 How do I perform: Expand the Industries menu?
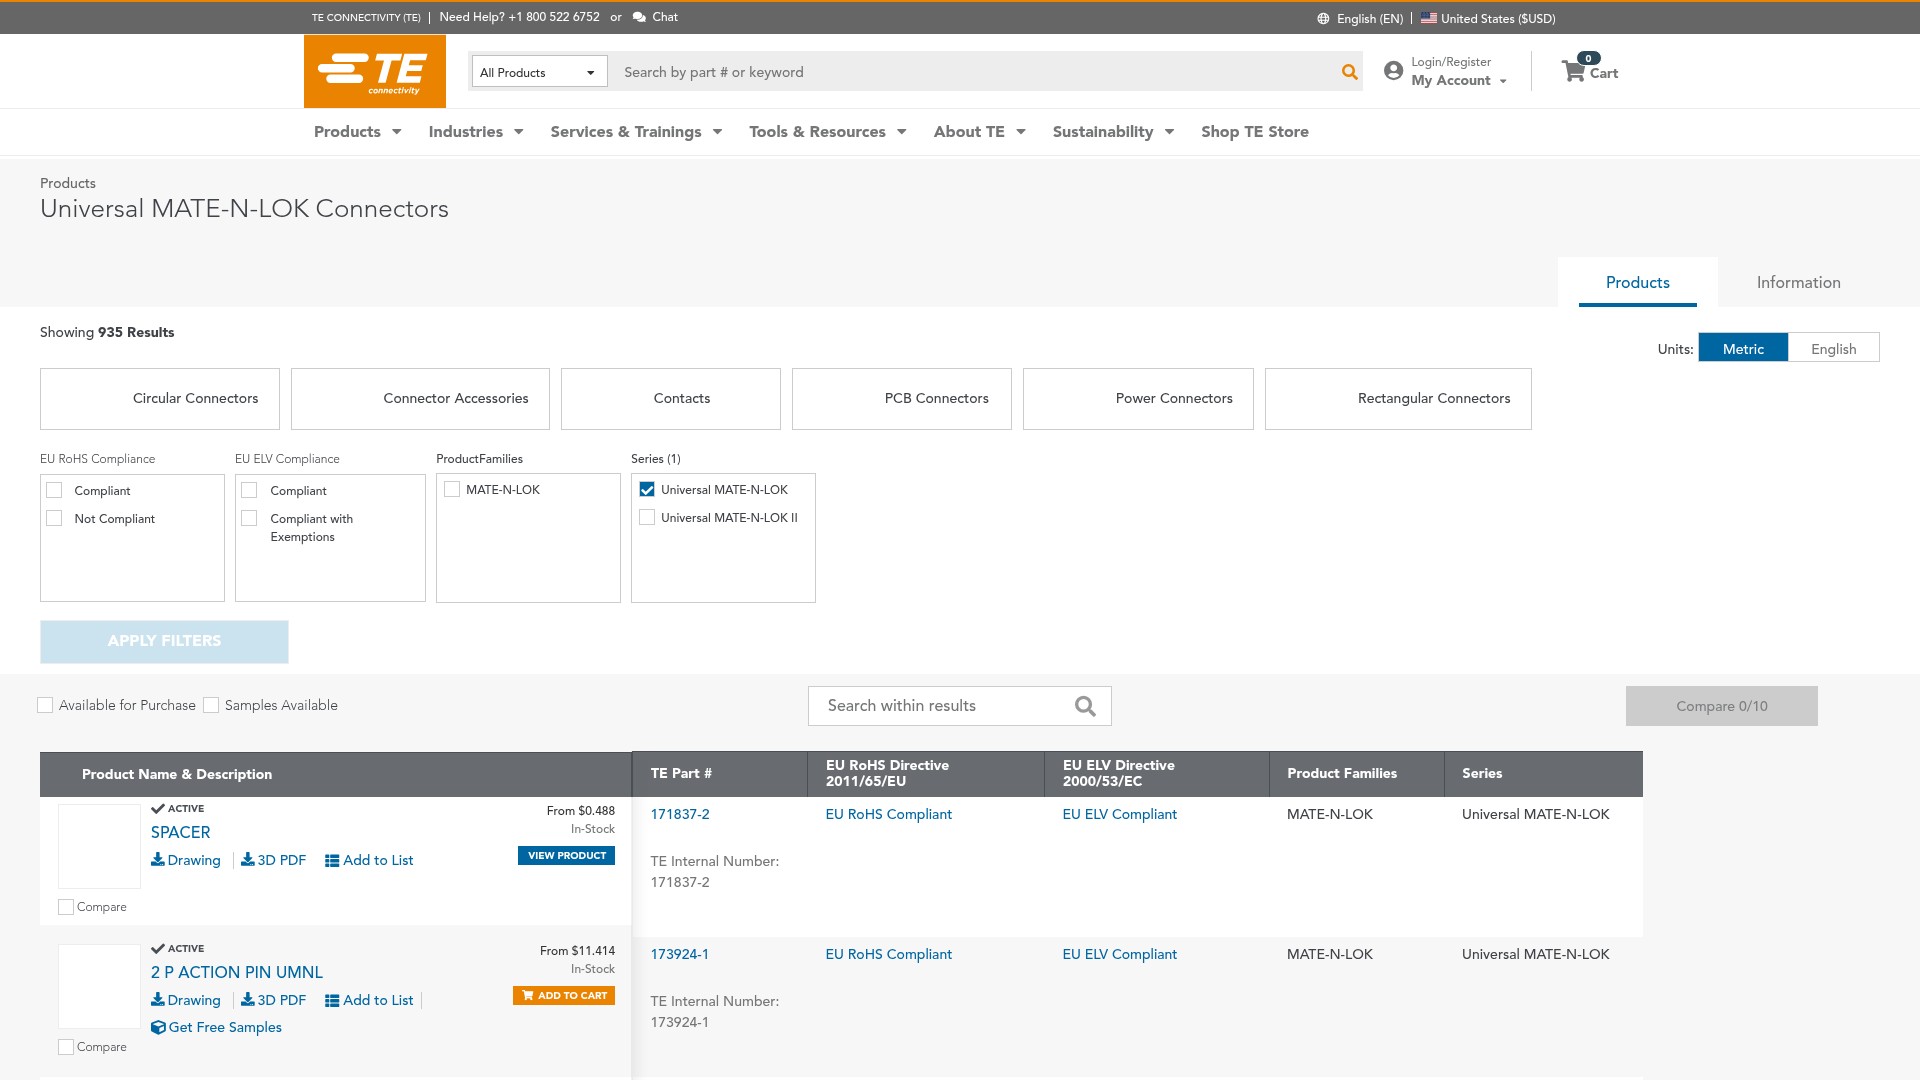476,132
